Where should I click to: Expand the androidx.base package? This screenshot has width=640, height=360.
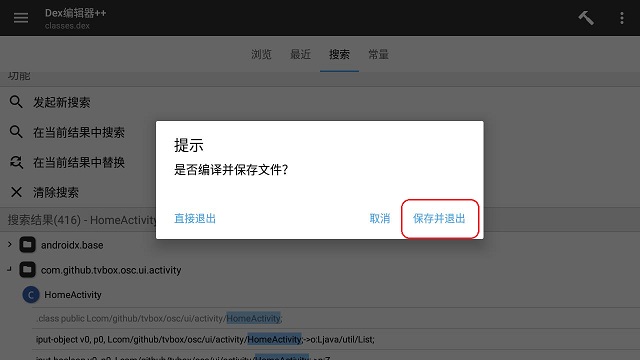(x=9, y=244)
